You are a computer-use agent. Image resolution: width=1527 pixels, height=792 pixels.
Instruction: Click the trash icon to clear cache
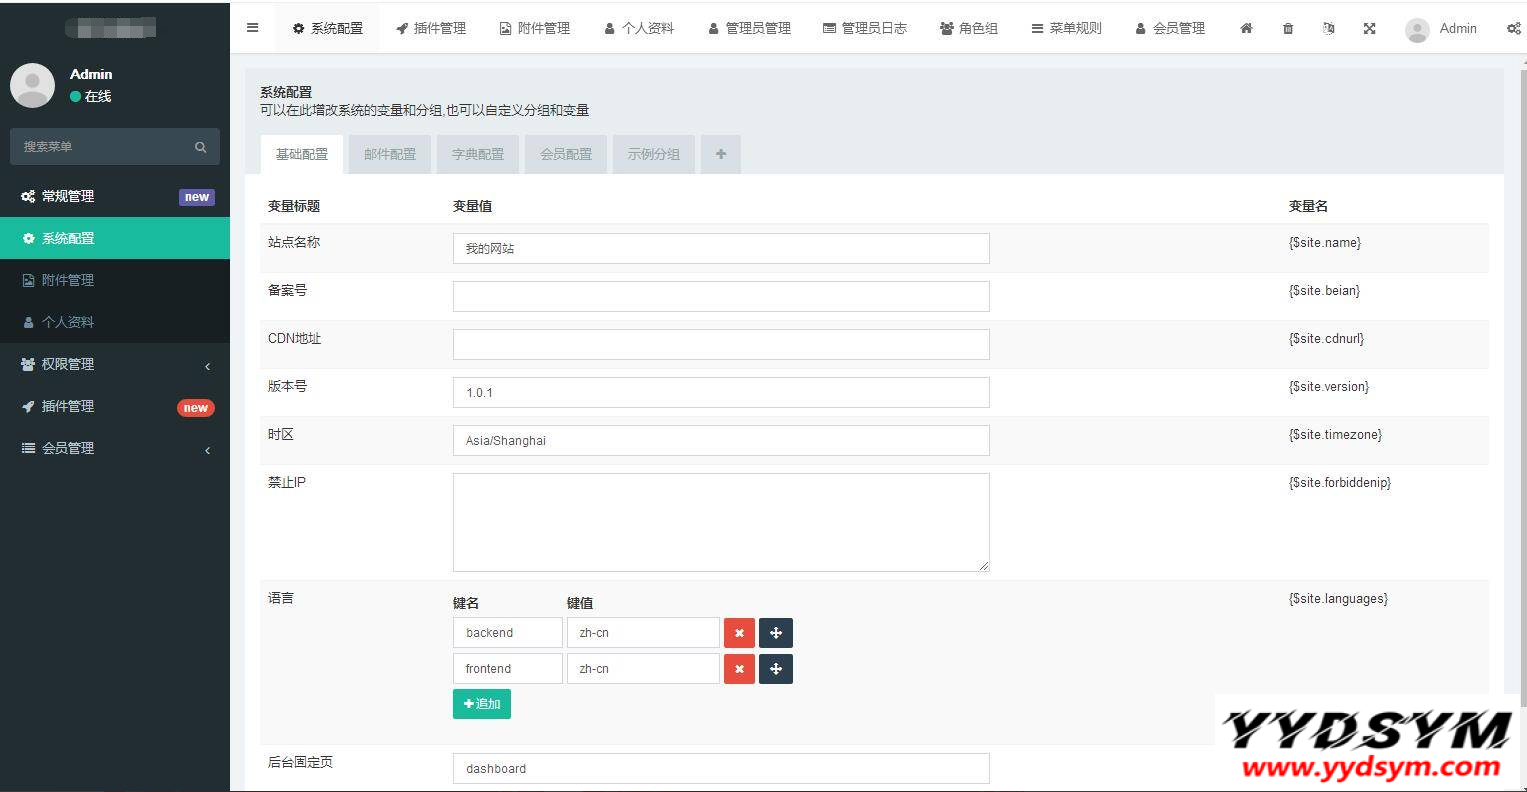1288,28
